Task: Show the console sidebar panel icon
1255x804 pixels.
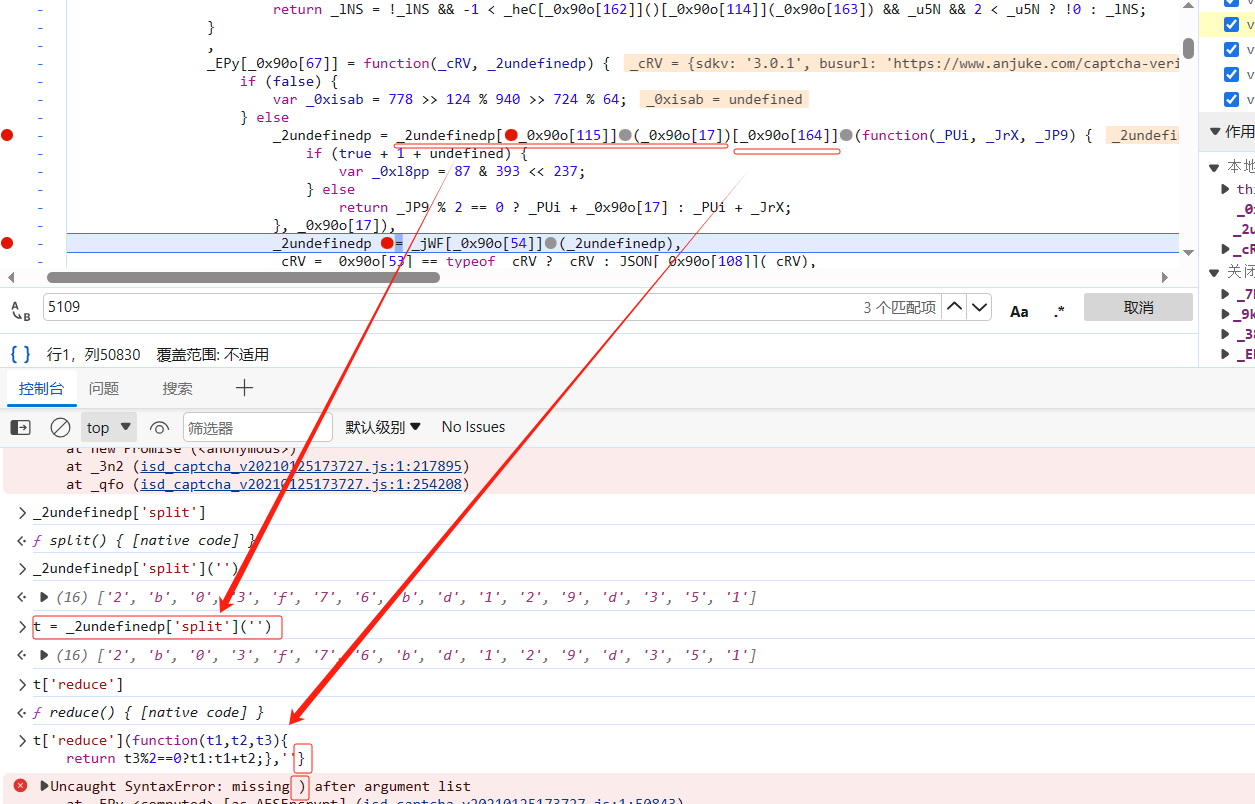Action: 20,427
